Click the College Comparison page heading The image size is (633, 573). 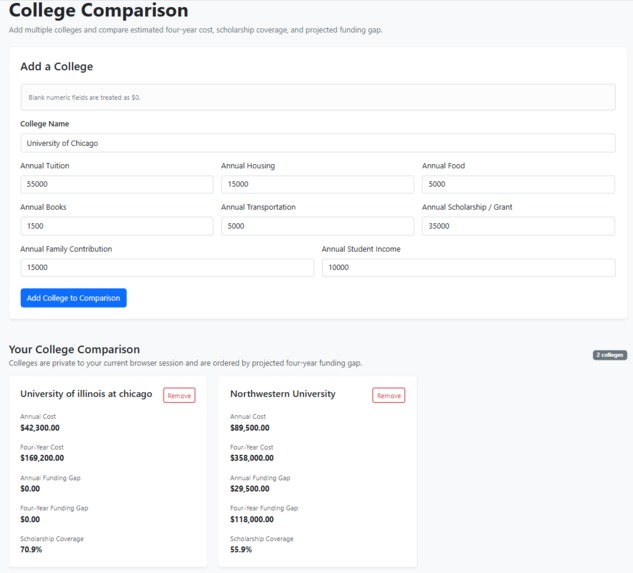(99, 10)
